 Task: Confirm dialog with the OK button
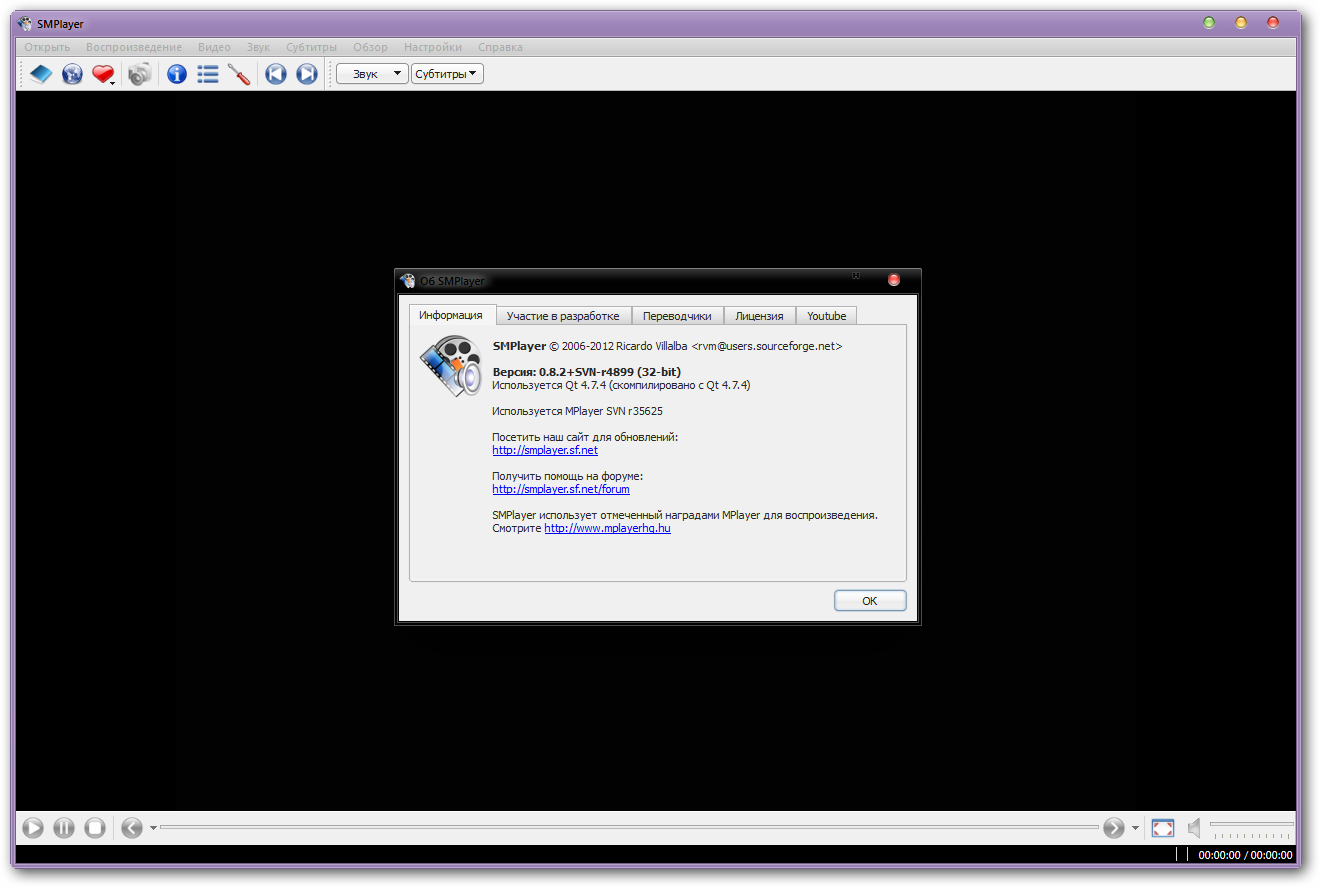click(870, 601)
